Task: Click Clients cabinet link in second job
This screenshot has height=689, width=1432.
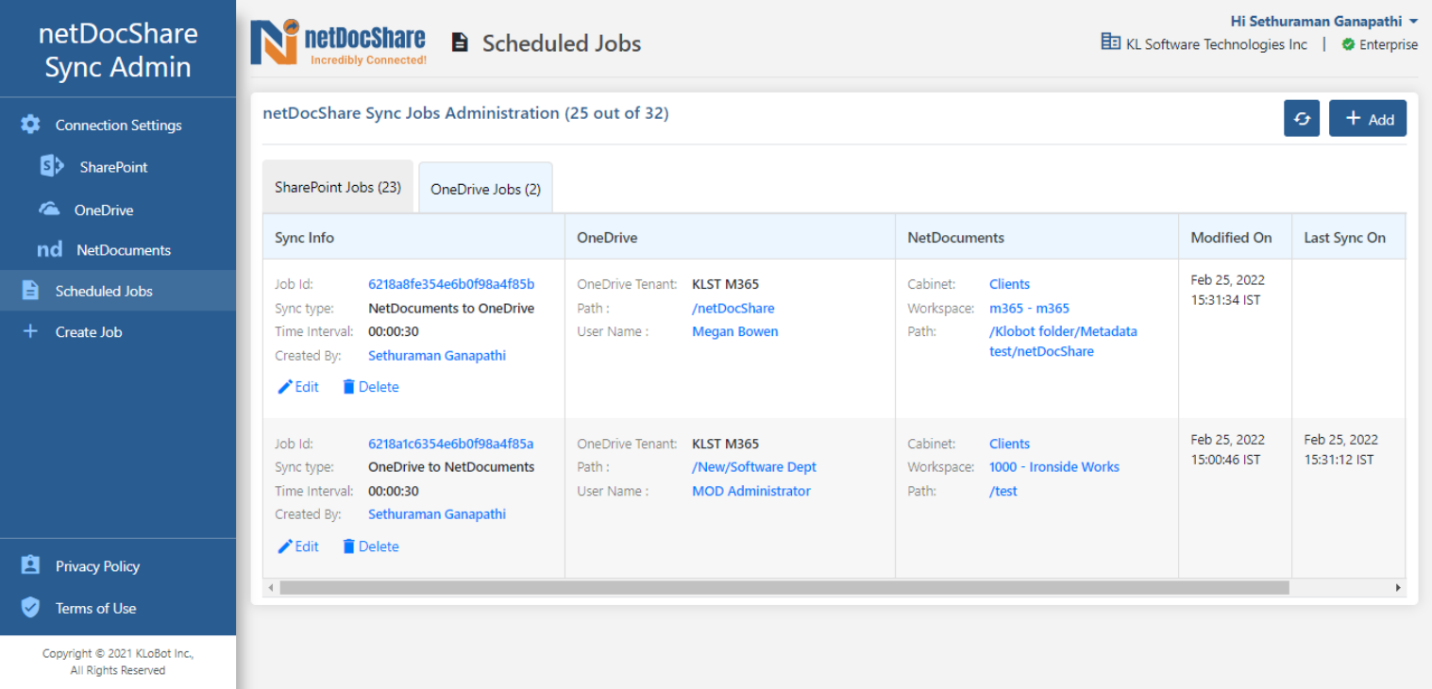Action: [x=1009, y=443]
